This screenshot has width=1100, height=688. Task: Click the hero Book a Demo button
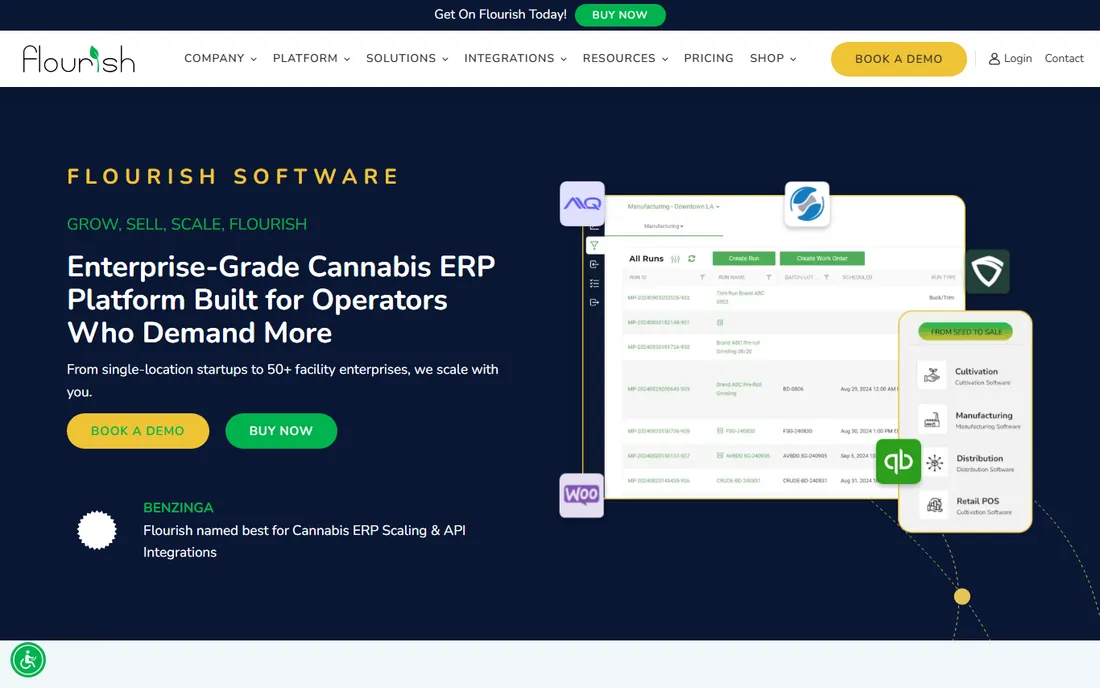coord(138,431)
